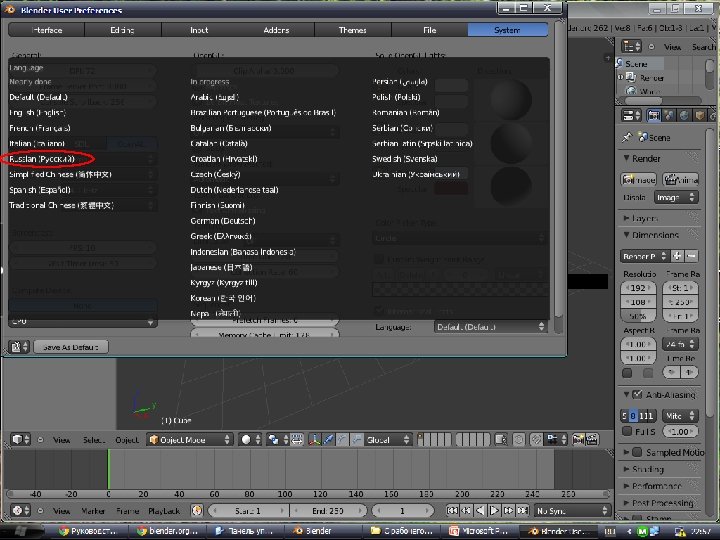Select World properties tab icon
The height and width of the screenshot is (540, 720).
684,115
